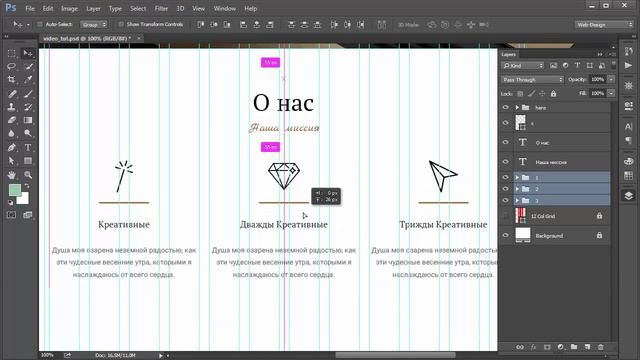Click the fx layer style icon
The width and height of the screenshot is (640, 360).
click(x=533, y=347)
